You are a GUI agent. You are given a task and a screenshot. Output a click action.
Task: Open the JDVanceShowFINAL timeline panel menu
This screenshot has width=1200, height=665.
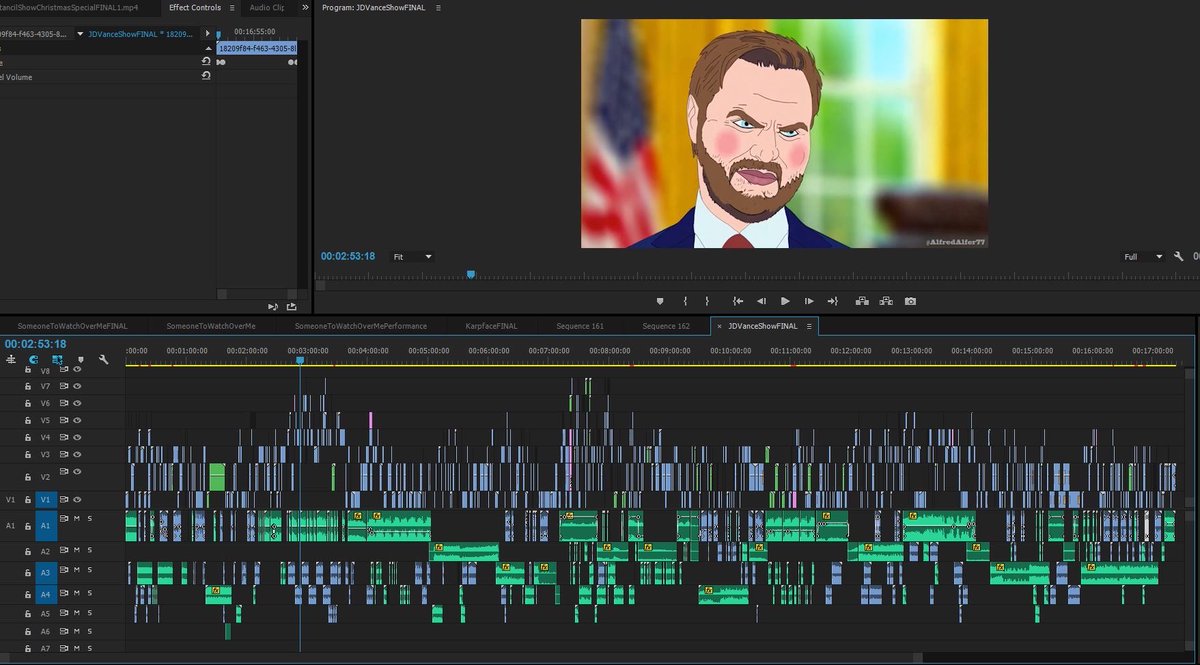(809, 326)
